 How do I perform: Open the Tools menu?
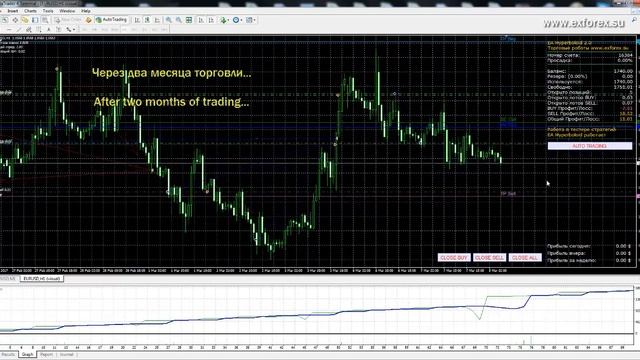(48, 11)
